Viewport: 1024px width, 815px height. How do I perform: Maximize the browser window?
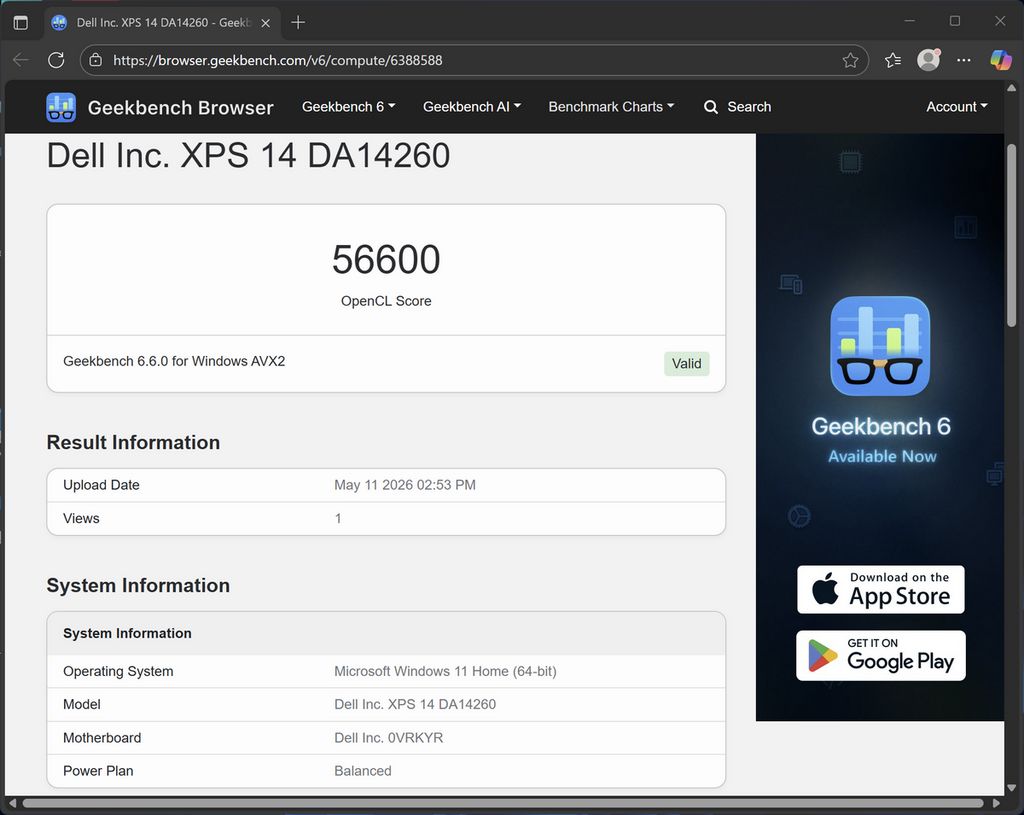click(955, 22)
